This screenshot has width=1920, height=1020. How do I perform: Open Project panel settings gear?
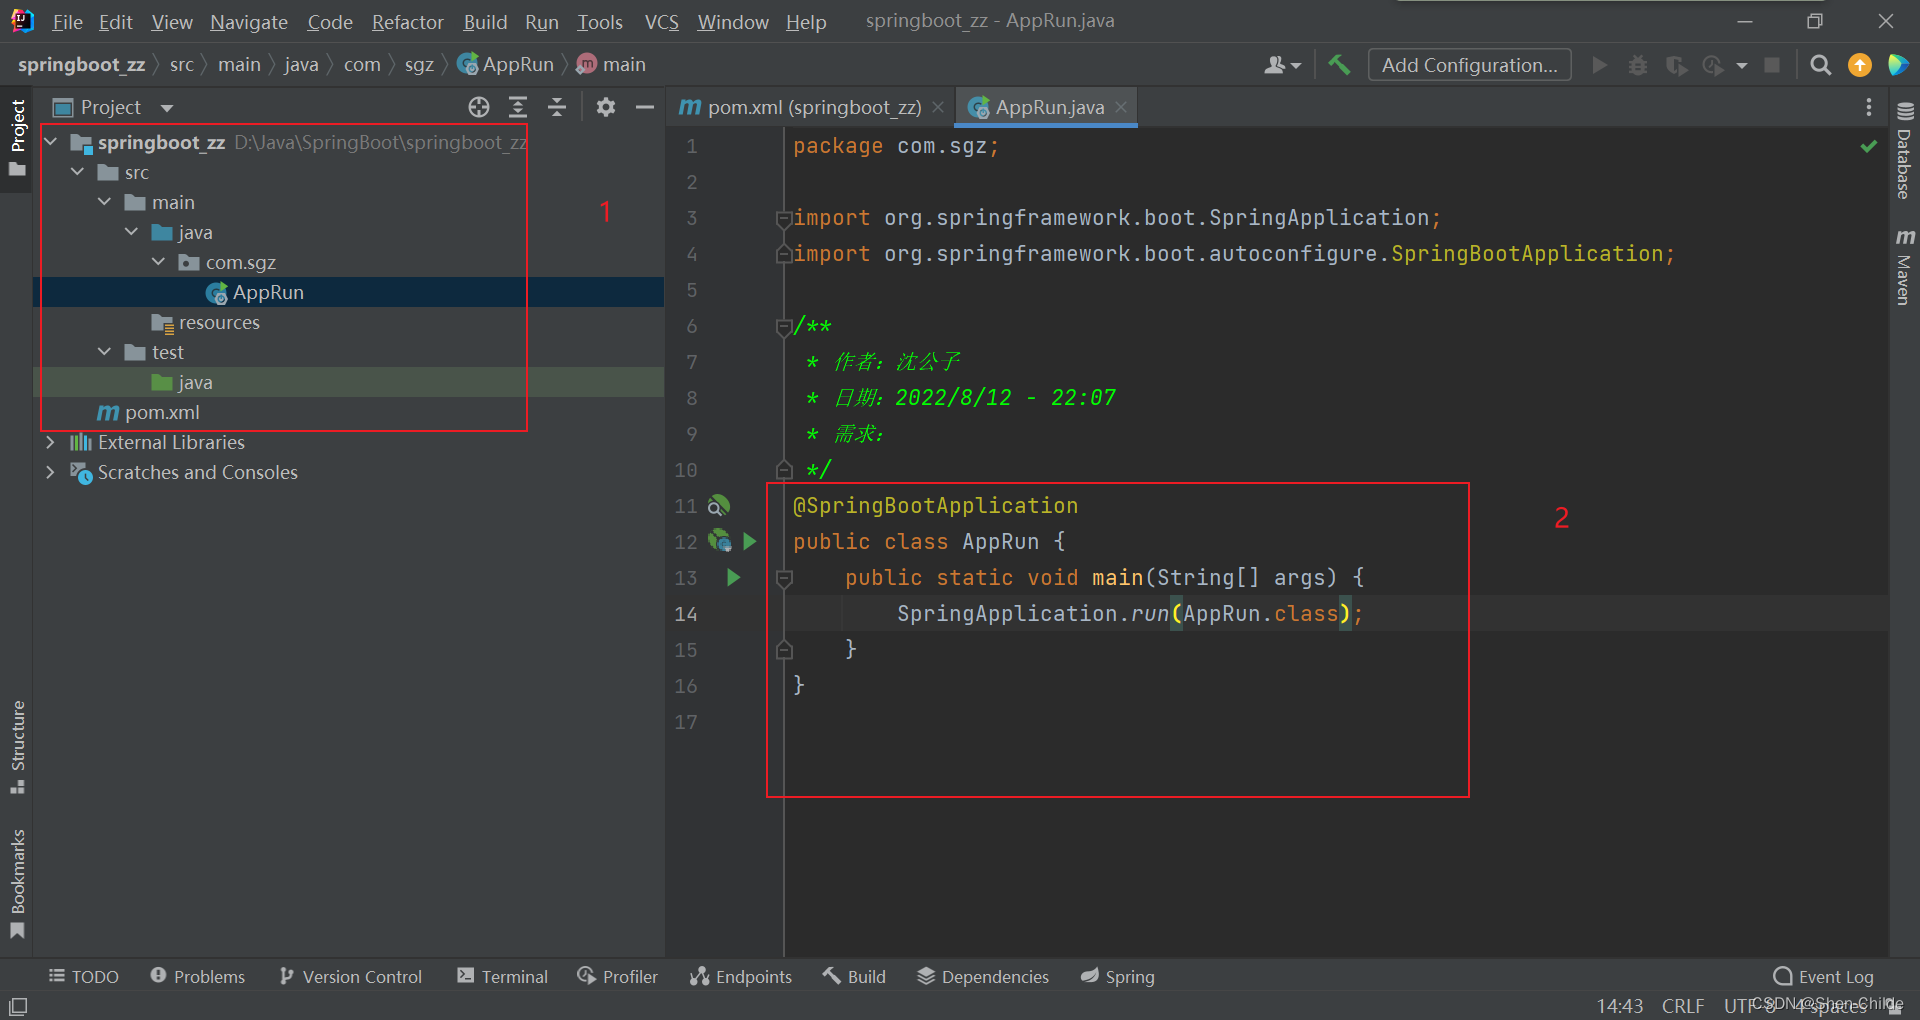[x=606, y=107]
